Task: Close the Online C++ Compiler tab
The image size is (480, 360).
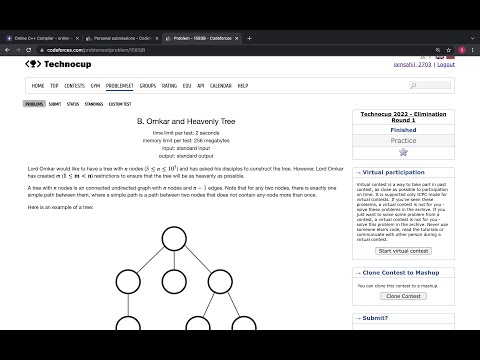Action: tap(77, 38)
